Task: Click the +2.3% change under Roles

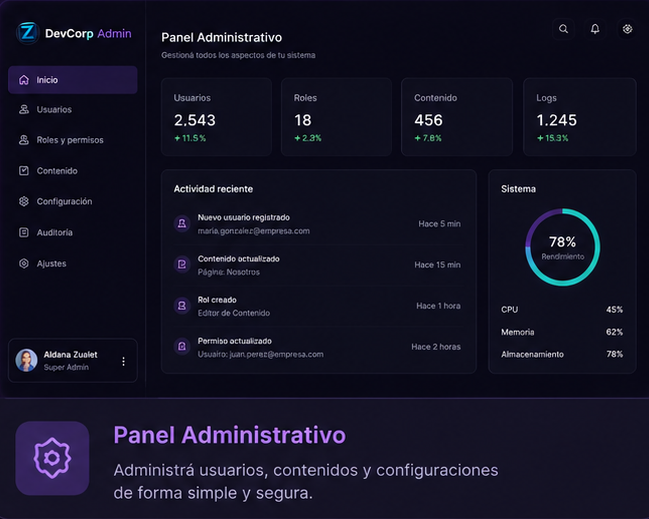Action: (x=308, y=138)
